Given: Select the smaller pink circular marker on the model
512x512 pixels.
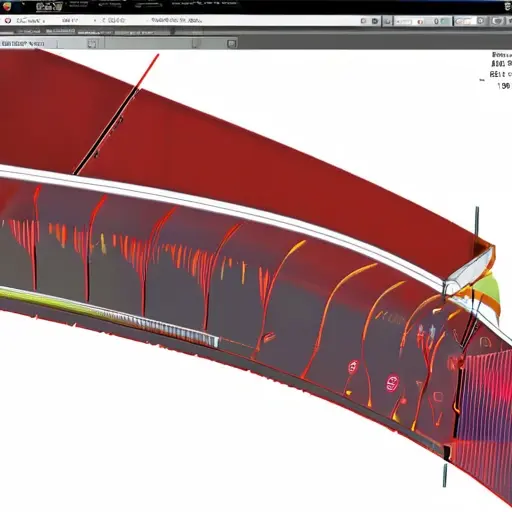Looking at the screenshot, I should [353, 367].
